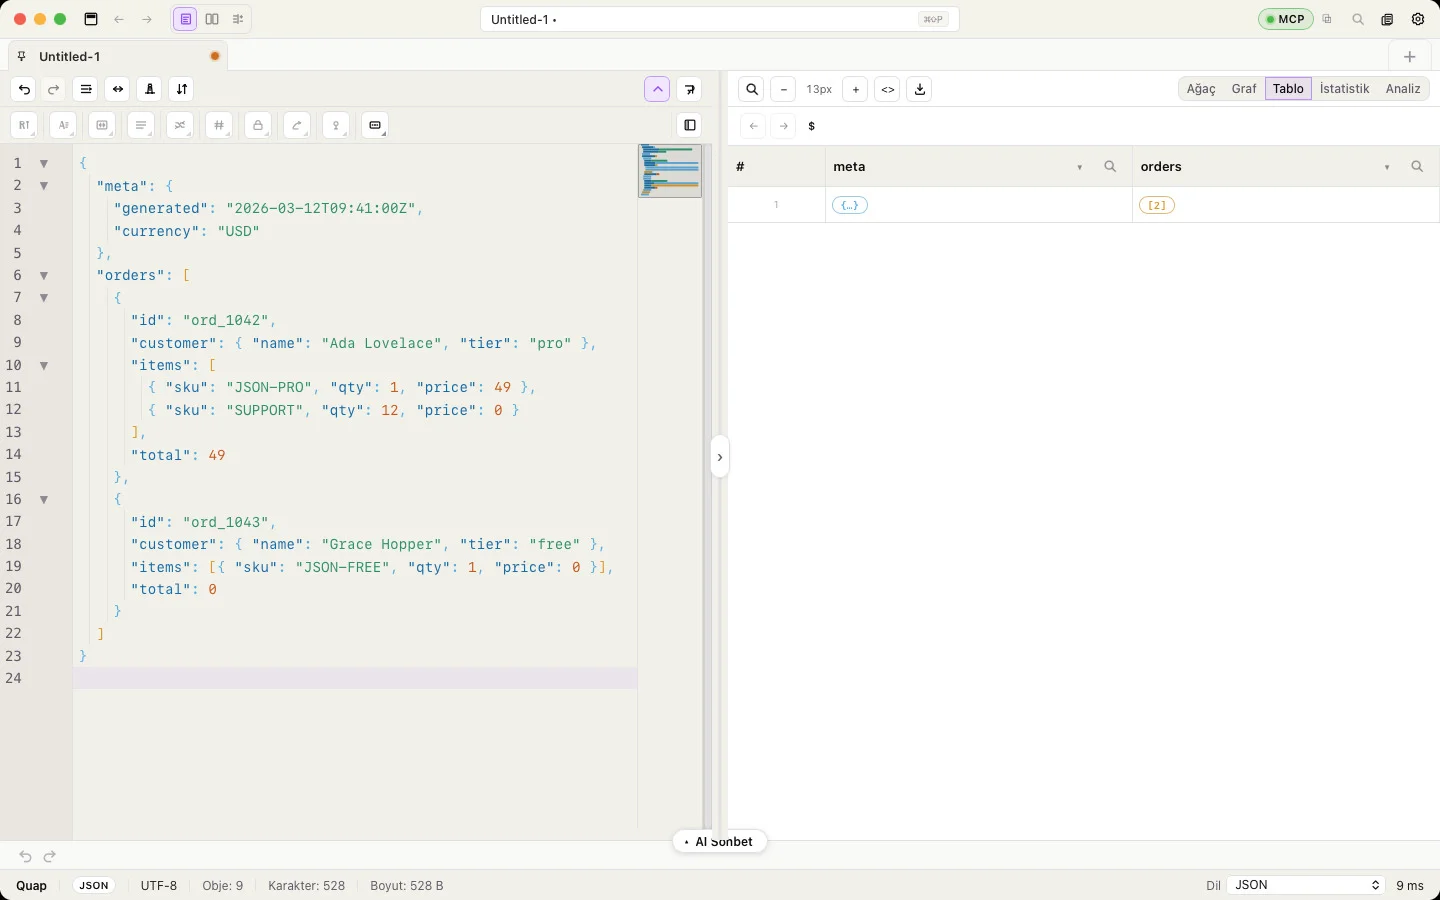Viewport: 1440px width, 900px height.
Task: Click the download icon in table toolbar
Action: pyautogui.click(x=920, y=89)
